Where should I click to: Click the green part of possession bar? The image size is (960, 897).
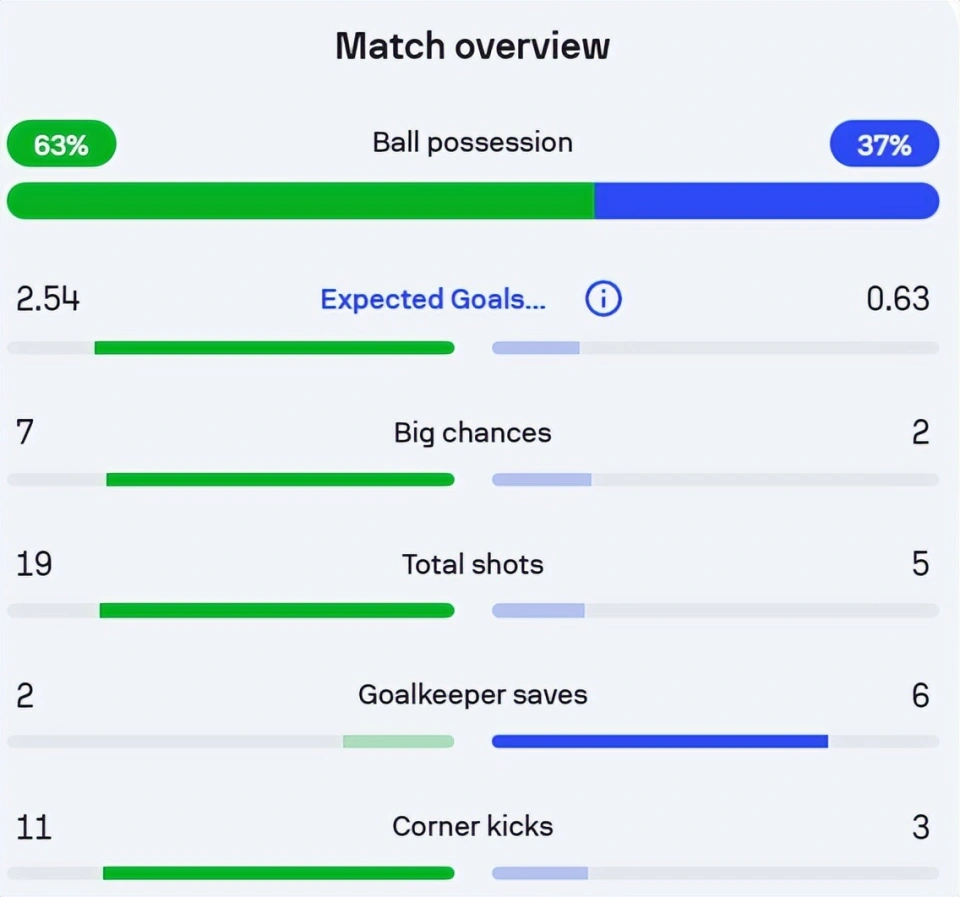click(300, 200)
